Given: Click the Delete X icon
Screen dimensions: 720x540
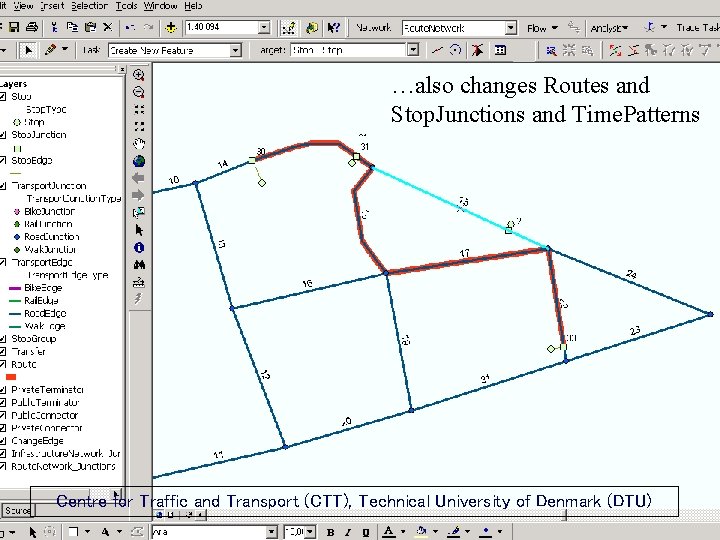Looking at the screenshot, I should (107, 27).
